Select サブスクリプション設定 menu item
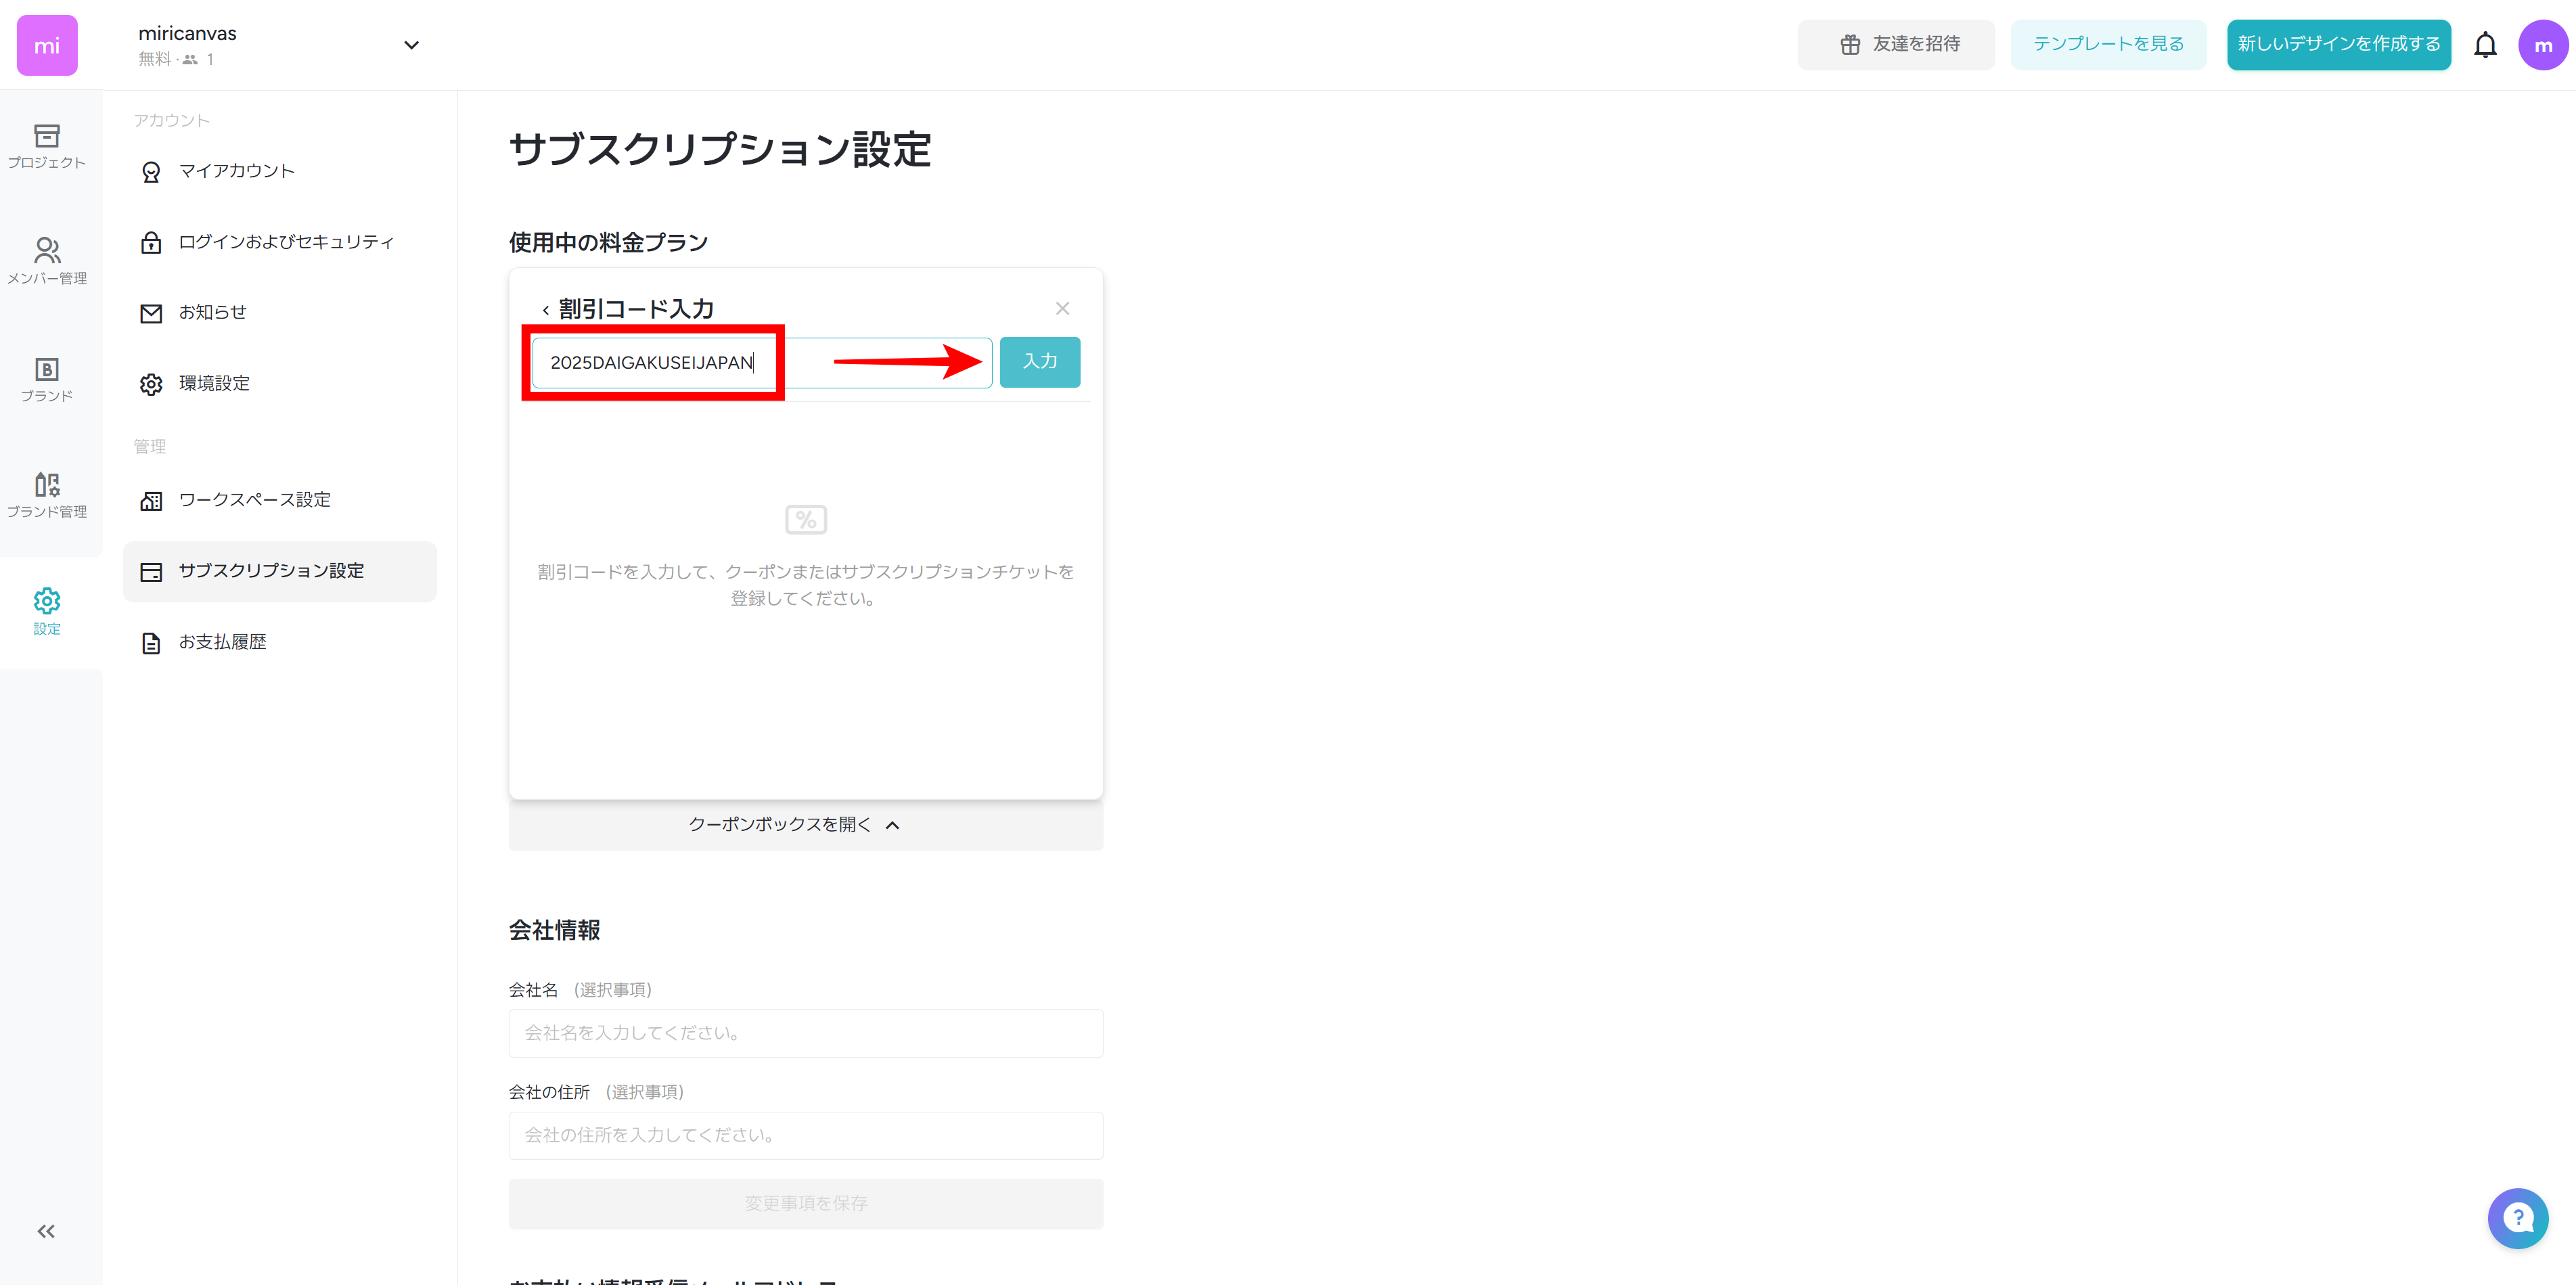 (x=280, y=571)
